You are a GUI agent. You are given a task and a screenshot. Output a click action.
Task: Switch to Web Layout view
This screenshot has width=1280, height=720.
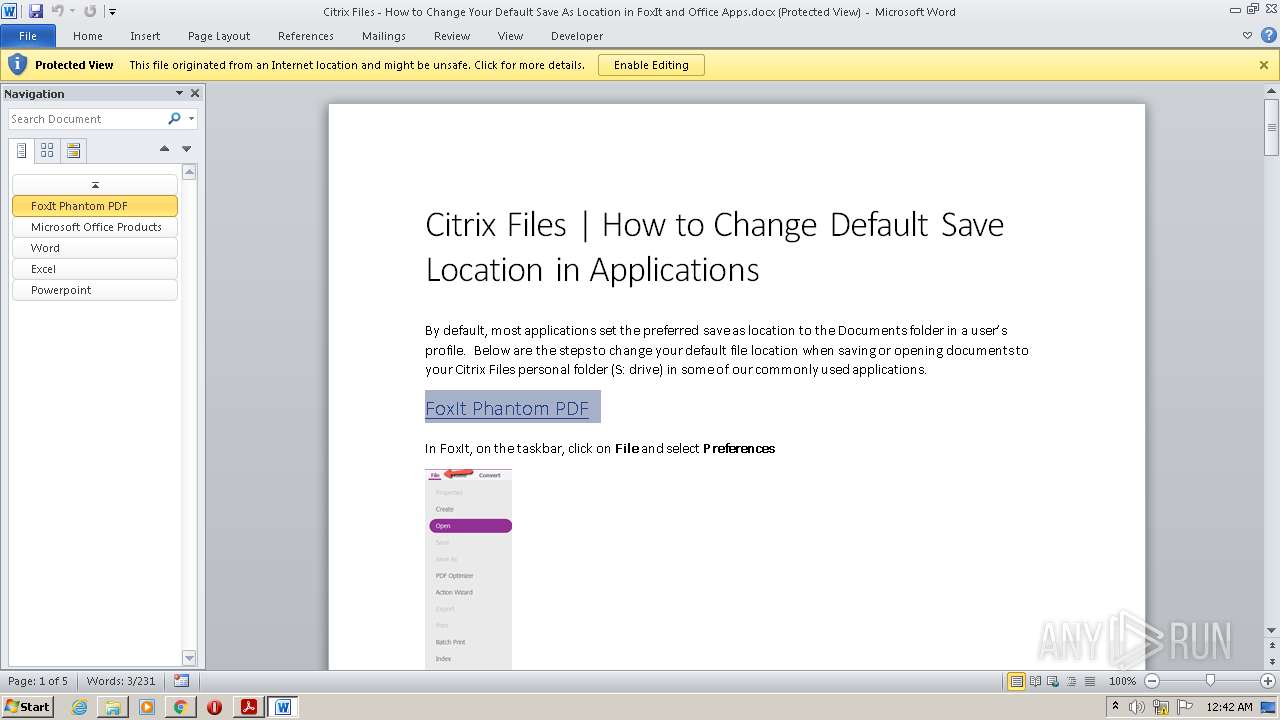(x=1053, y=681)
